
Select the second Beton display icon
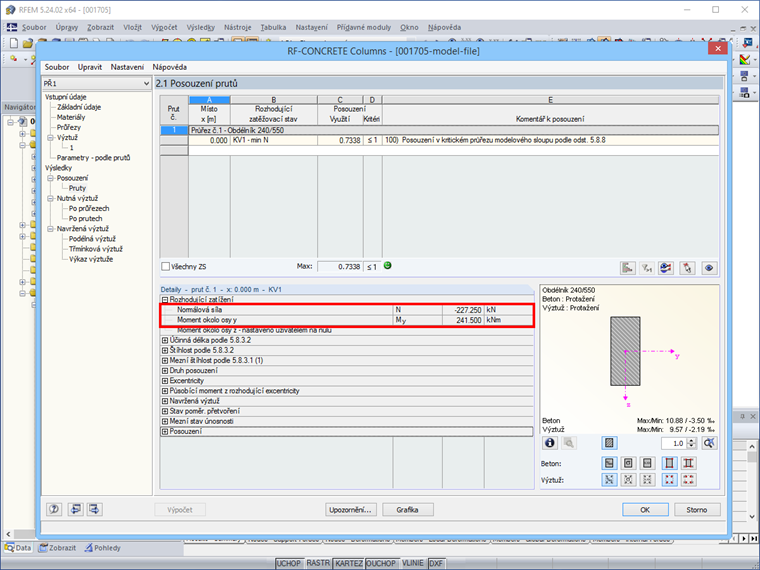point(628,463)
